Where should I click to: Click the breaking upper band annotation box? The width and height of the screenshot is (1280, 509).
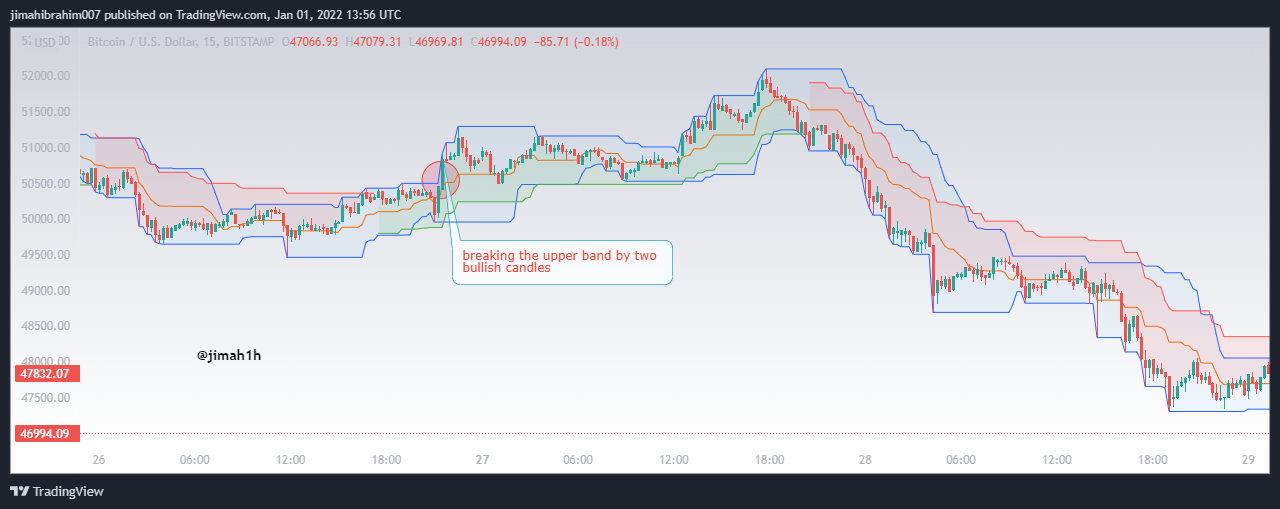(562, 262)
